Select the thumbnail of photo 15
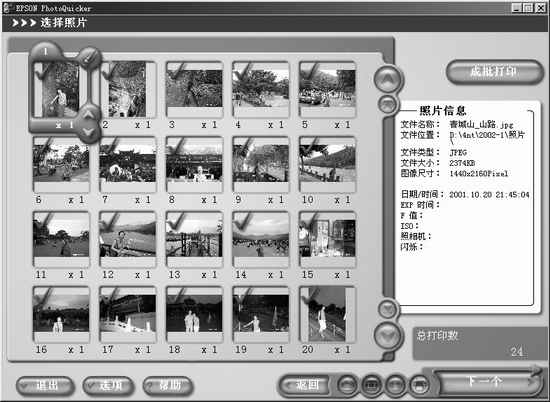The image size is (550, 402). (327, 239)
